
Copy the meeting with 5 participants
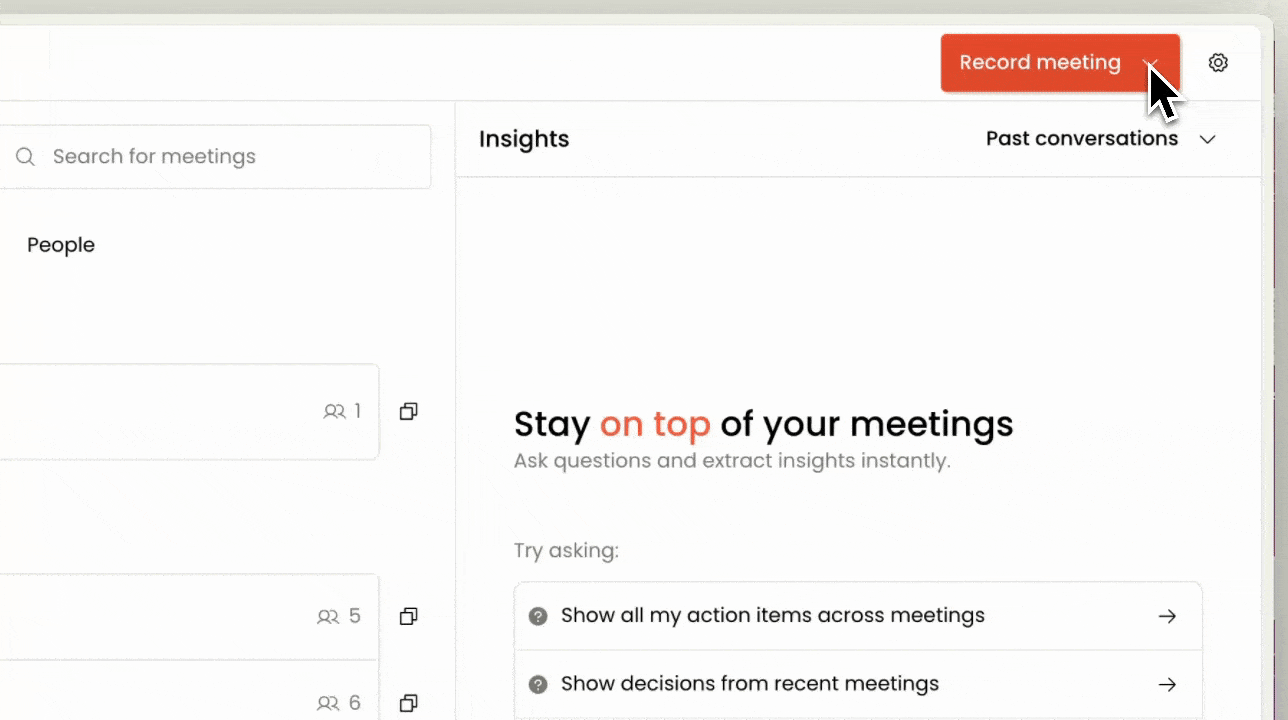(x=408, y=616)
